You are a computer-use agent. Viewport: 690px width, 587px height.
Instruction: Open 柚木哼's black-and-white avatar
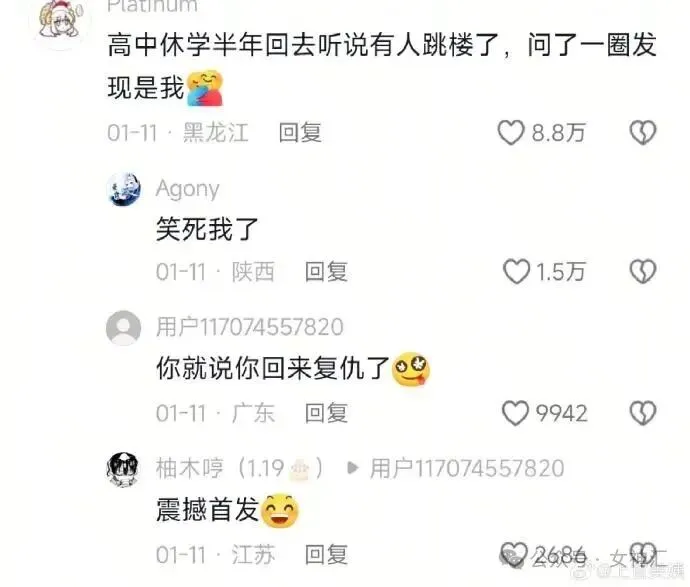[122, 470]
